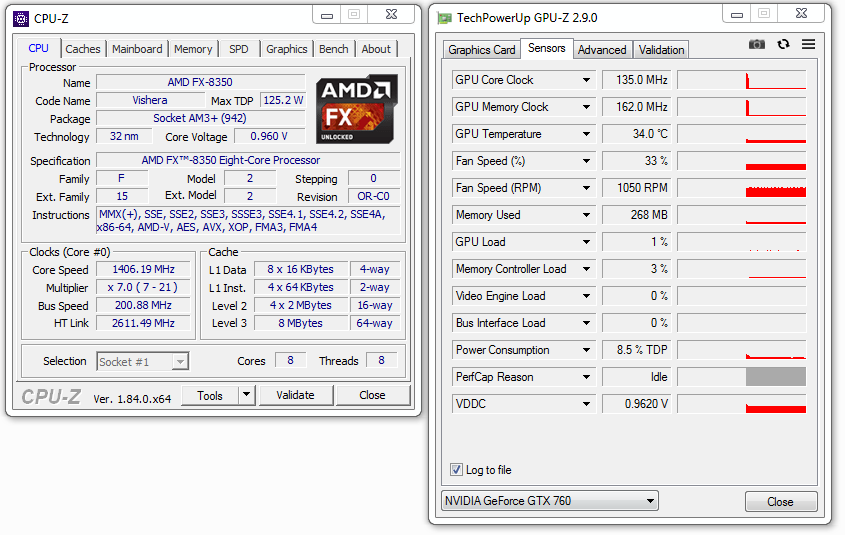Click the Fan Speed (RPM) history graph

742,188
